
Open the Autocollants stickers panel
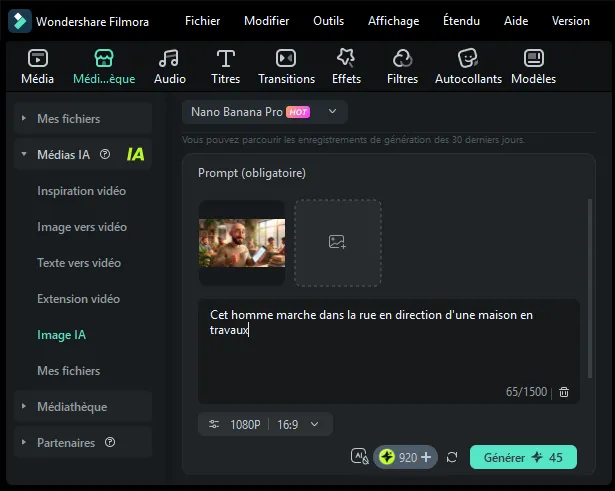pyautogui.click(x=468, y=67)
